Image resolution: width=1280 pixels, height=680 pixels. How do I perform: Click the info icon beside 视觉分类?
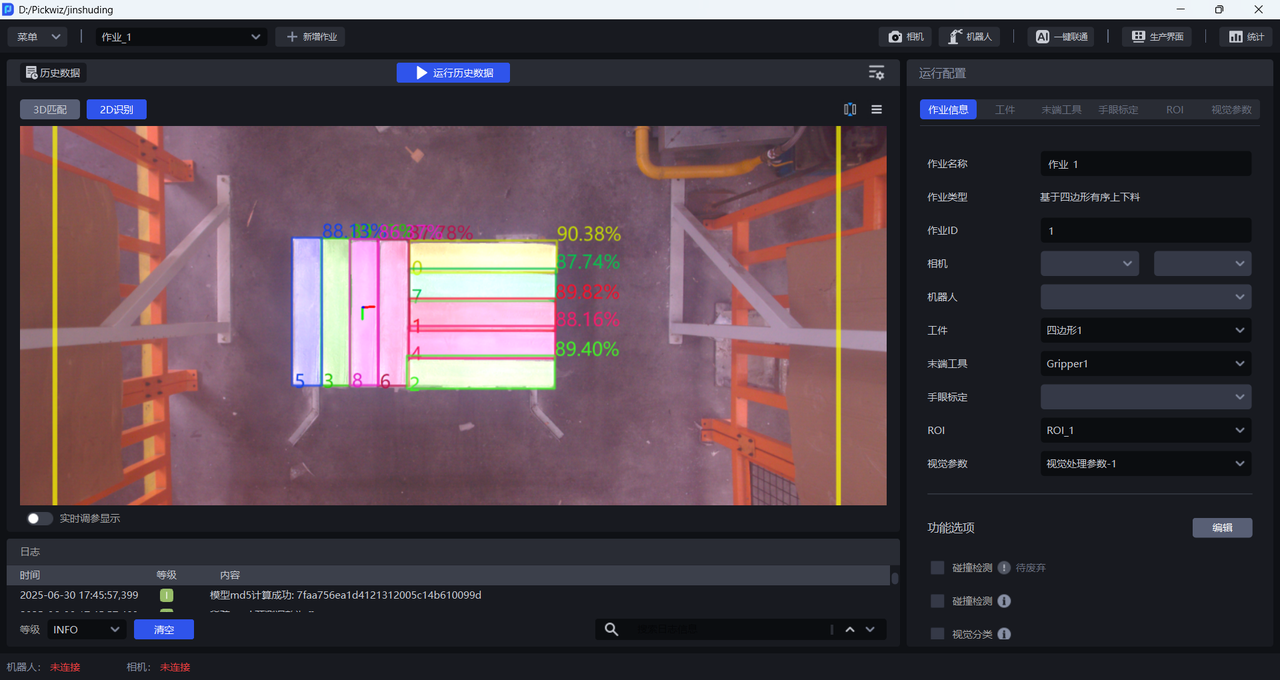(1004, 634)
